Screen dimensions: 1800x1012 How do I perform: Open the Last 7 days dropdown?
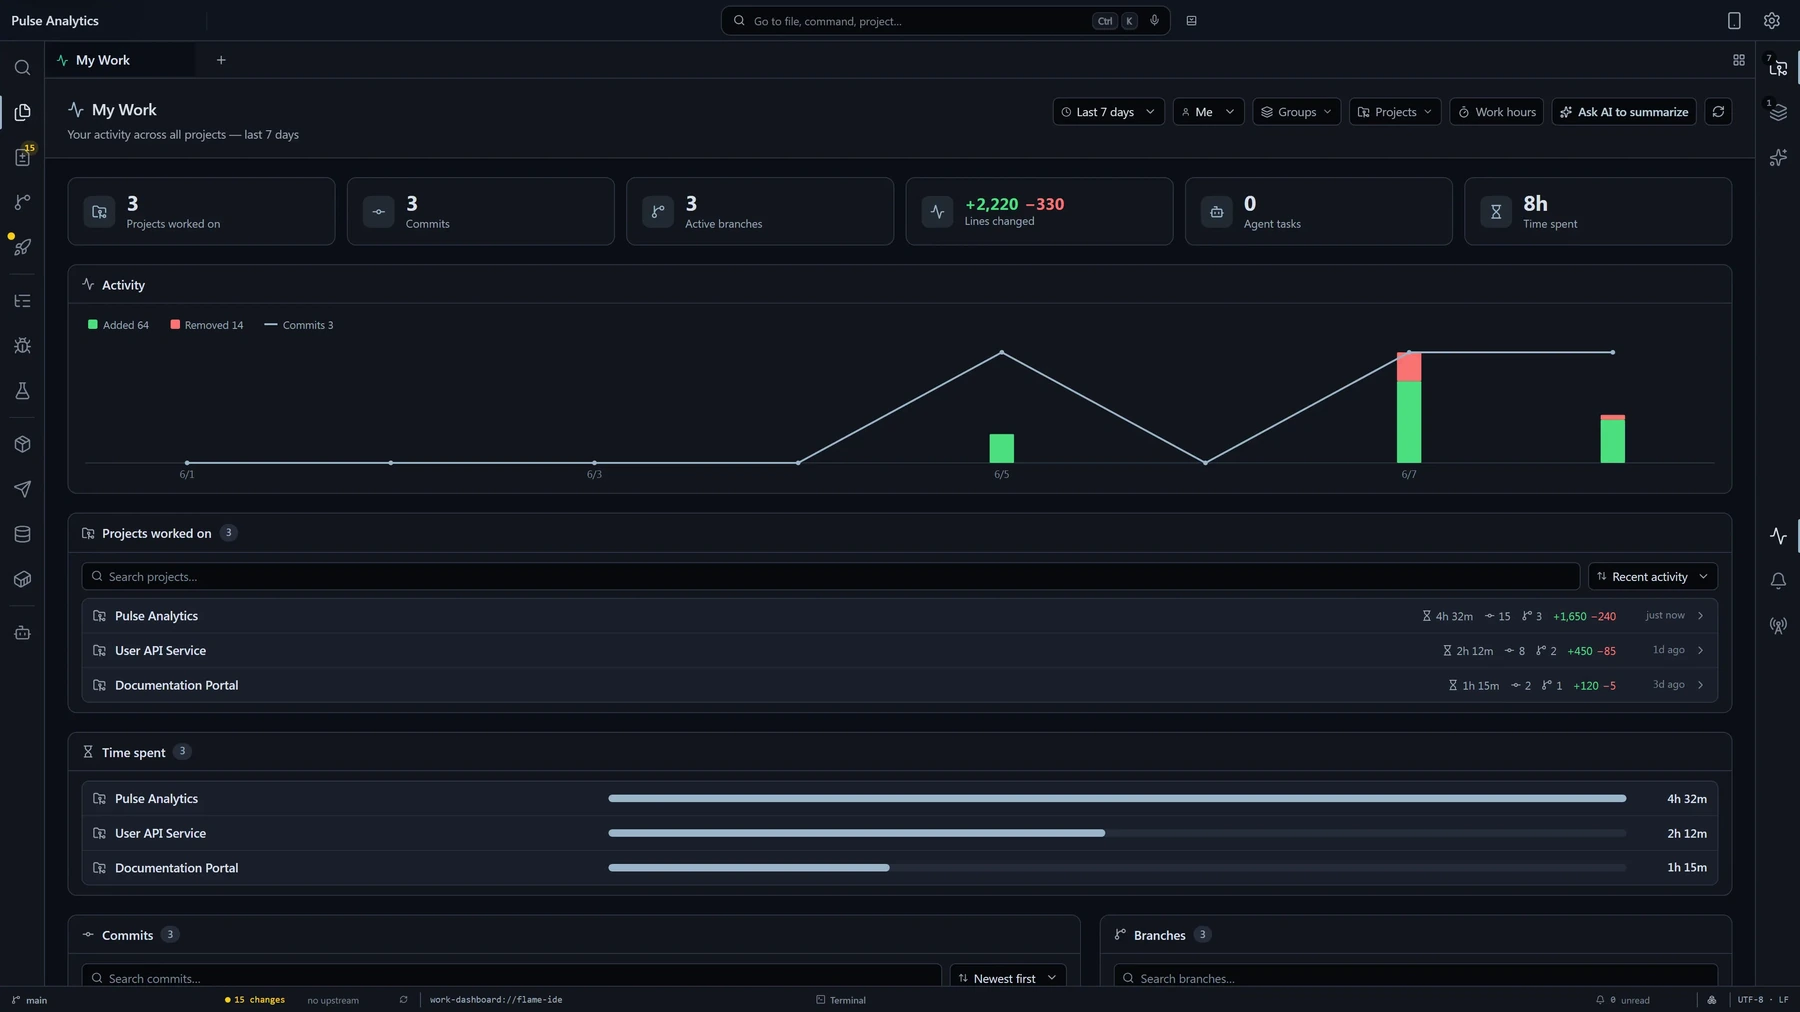pos(1108,112)
